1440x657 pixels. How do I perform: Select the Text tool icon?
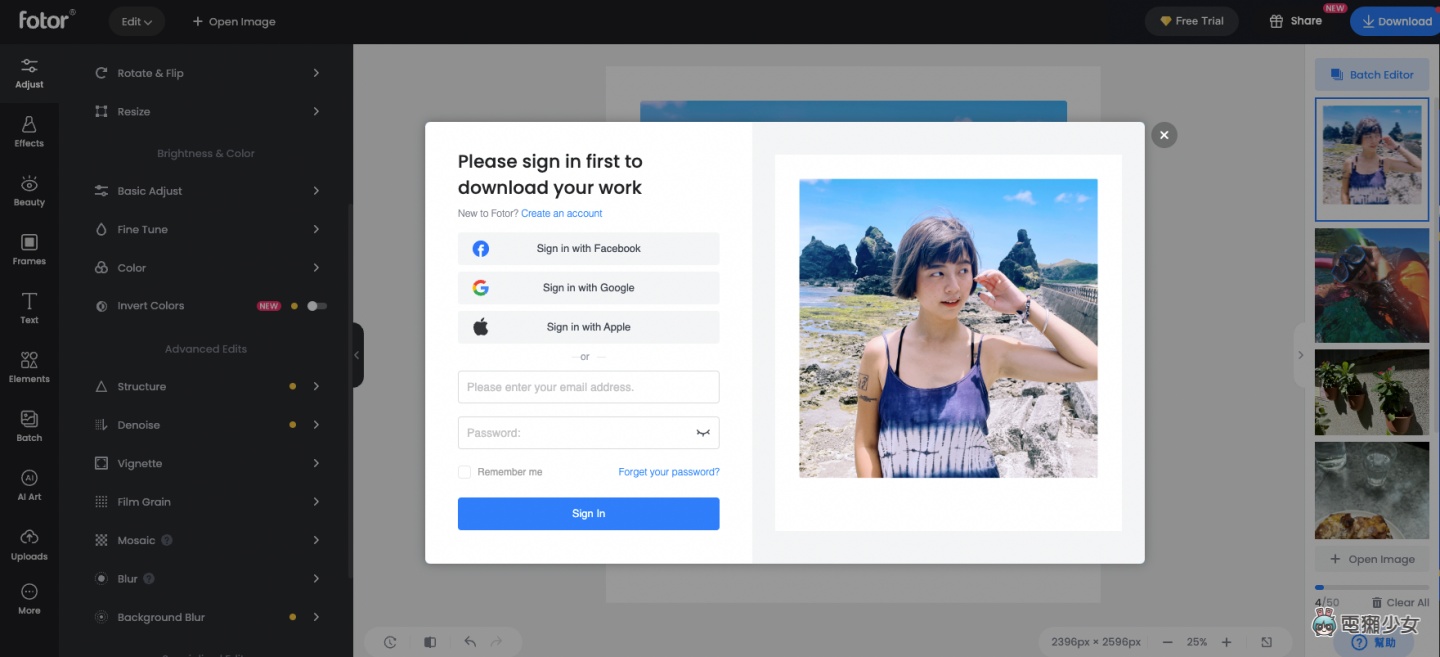[29, 308]
